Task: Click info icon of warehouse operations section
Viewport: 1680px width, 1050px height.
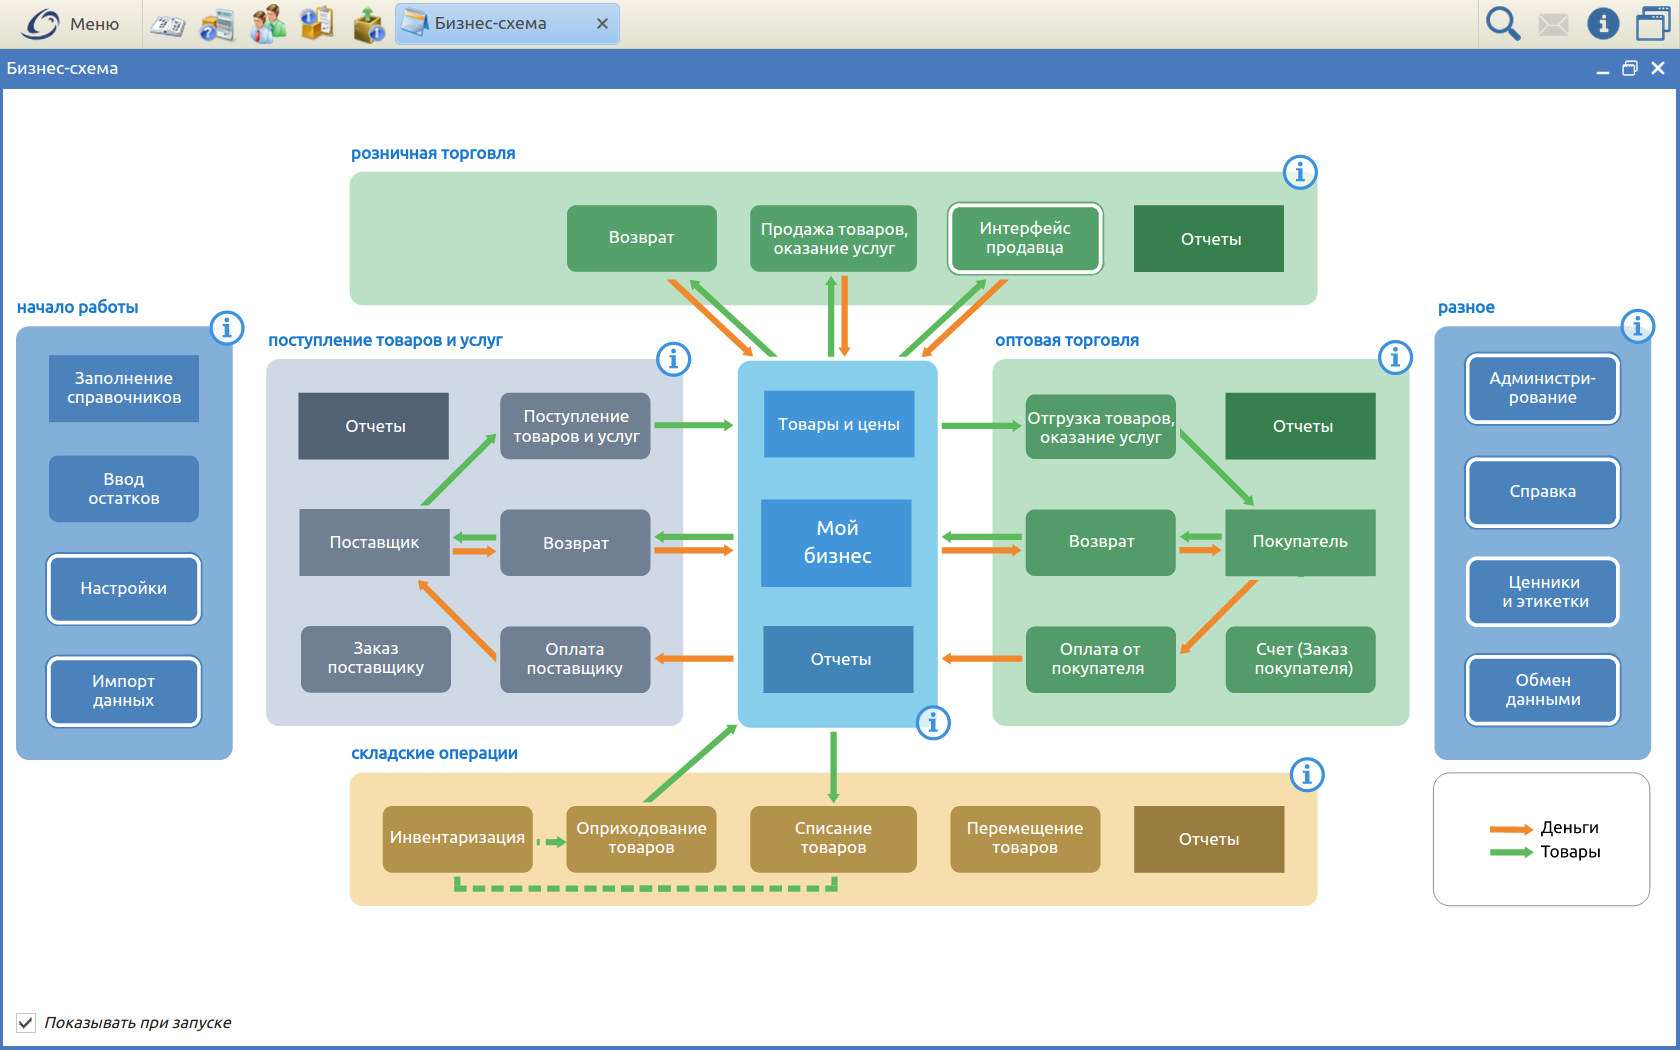Action: point(1306,774)
